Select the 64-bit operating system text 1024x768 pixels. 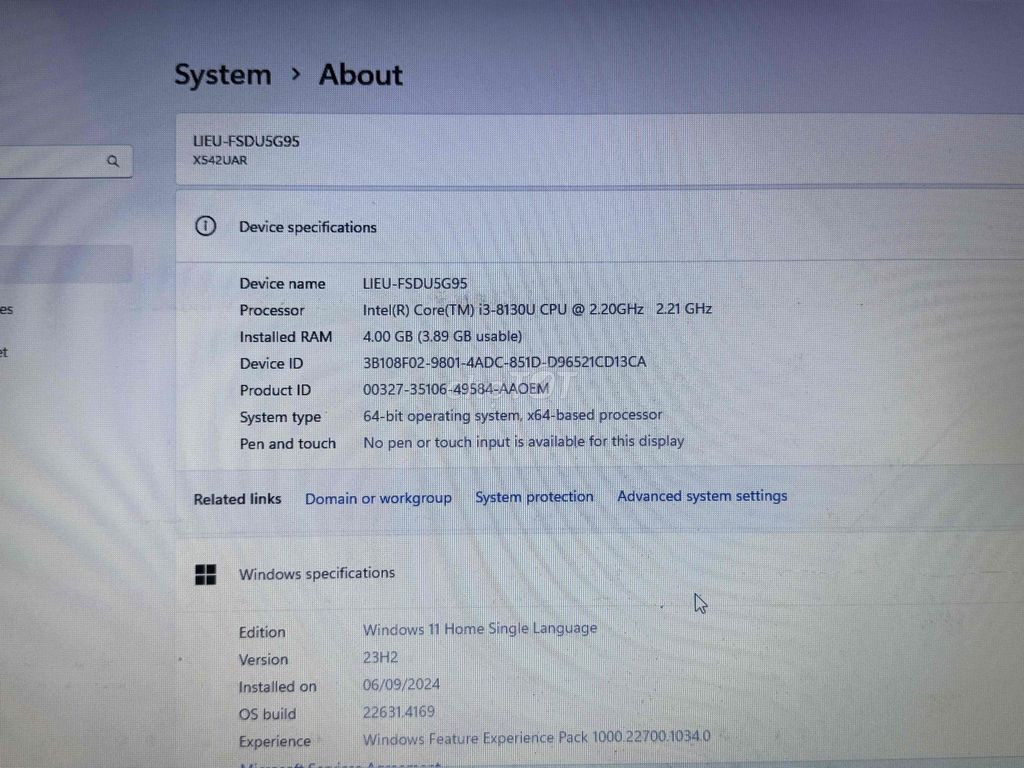tap(513, 415)
